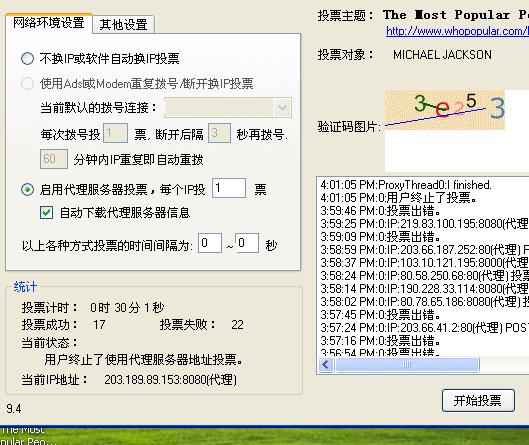Click the redial delay seconds field
Screen dimensions: 529x445
coord(219,133)
